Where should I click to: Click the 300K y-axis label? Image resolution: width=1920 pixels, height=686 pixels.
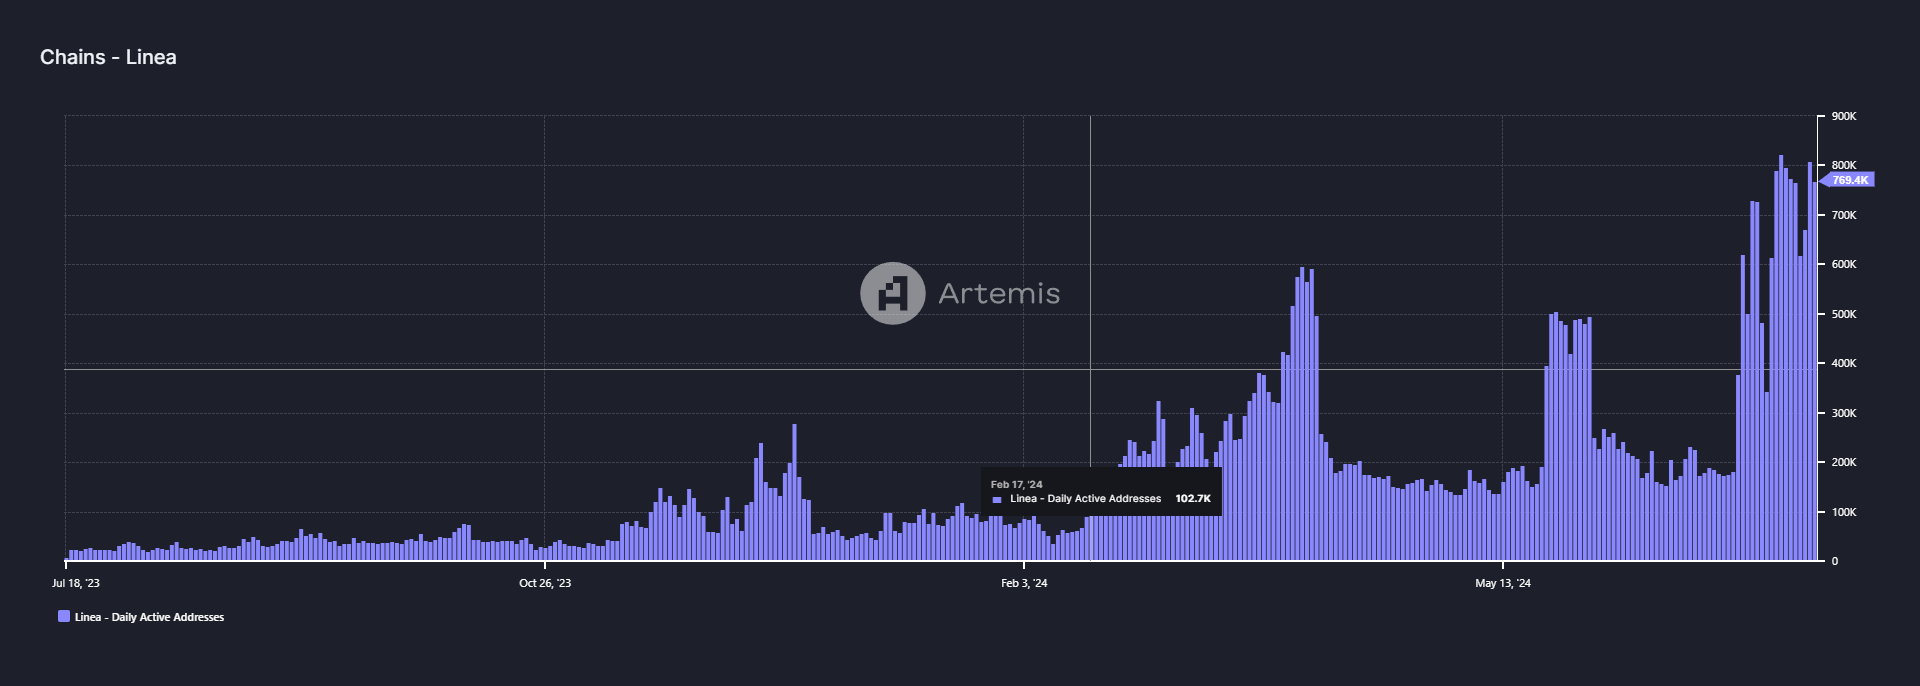point(1844,413)
